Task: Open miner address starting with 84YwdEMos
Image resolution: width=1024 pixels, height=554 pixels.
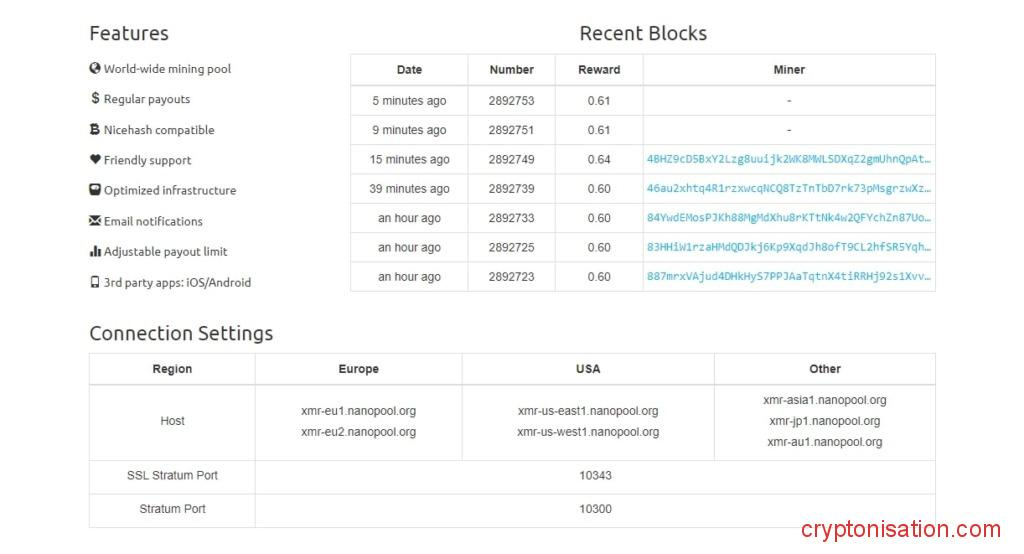Action: coord(788,218)
